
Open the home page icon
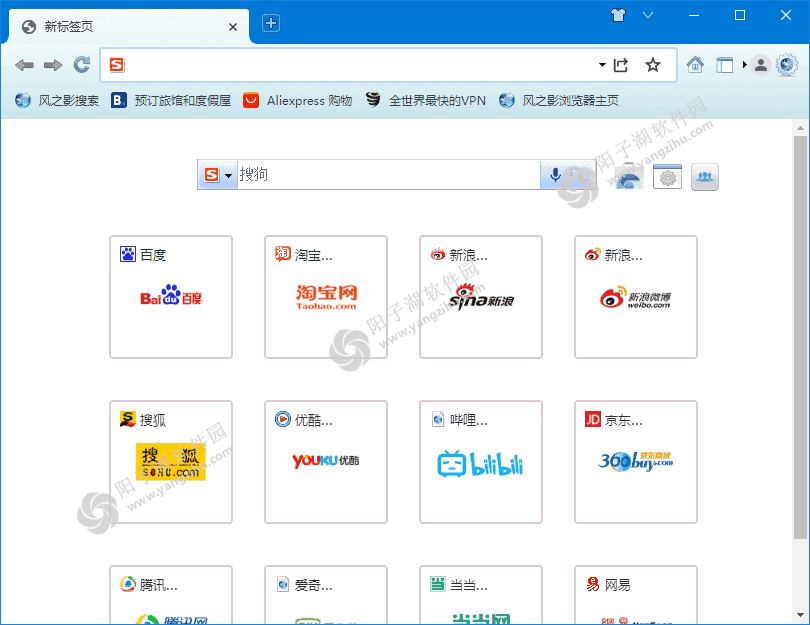point(695,64)
